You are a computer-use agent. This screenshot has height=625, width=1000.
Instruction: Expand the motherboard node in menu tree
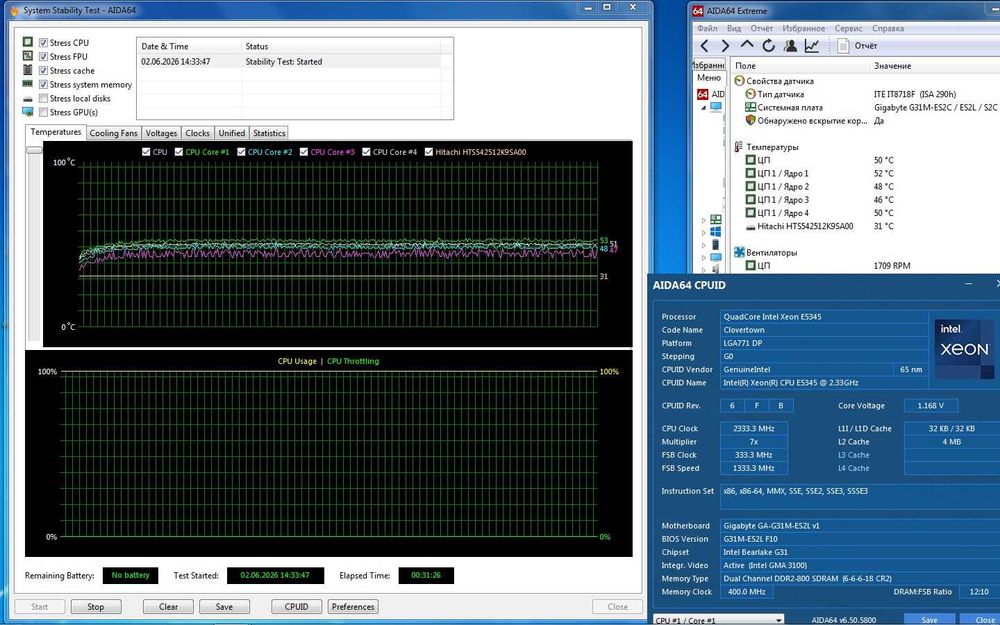703,220
